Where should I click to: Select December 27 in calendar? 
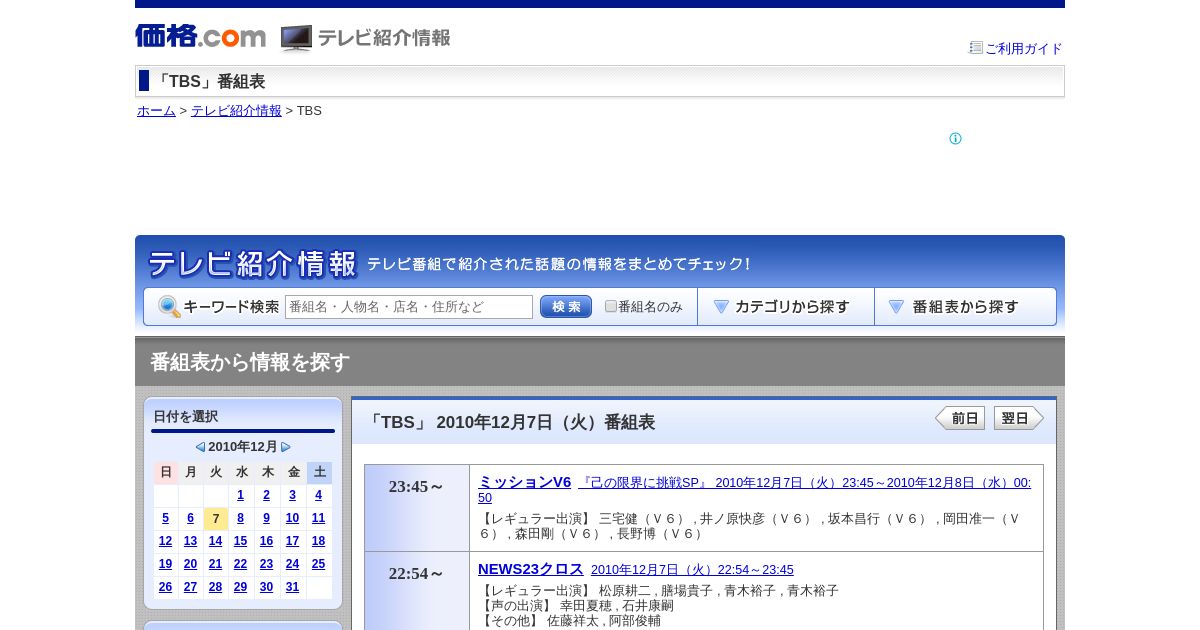(190, 587)
